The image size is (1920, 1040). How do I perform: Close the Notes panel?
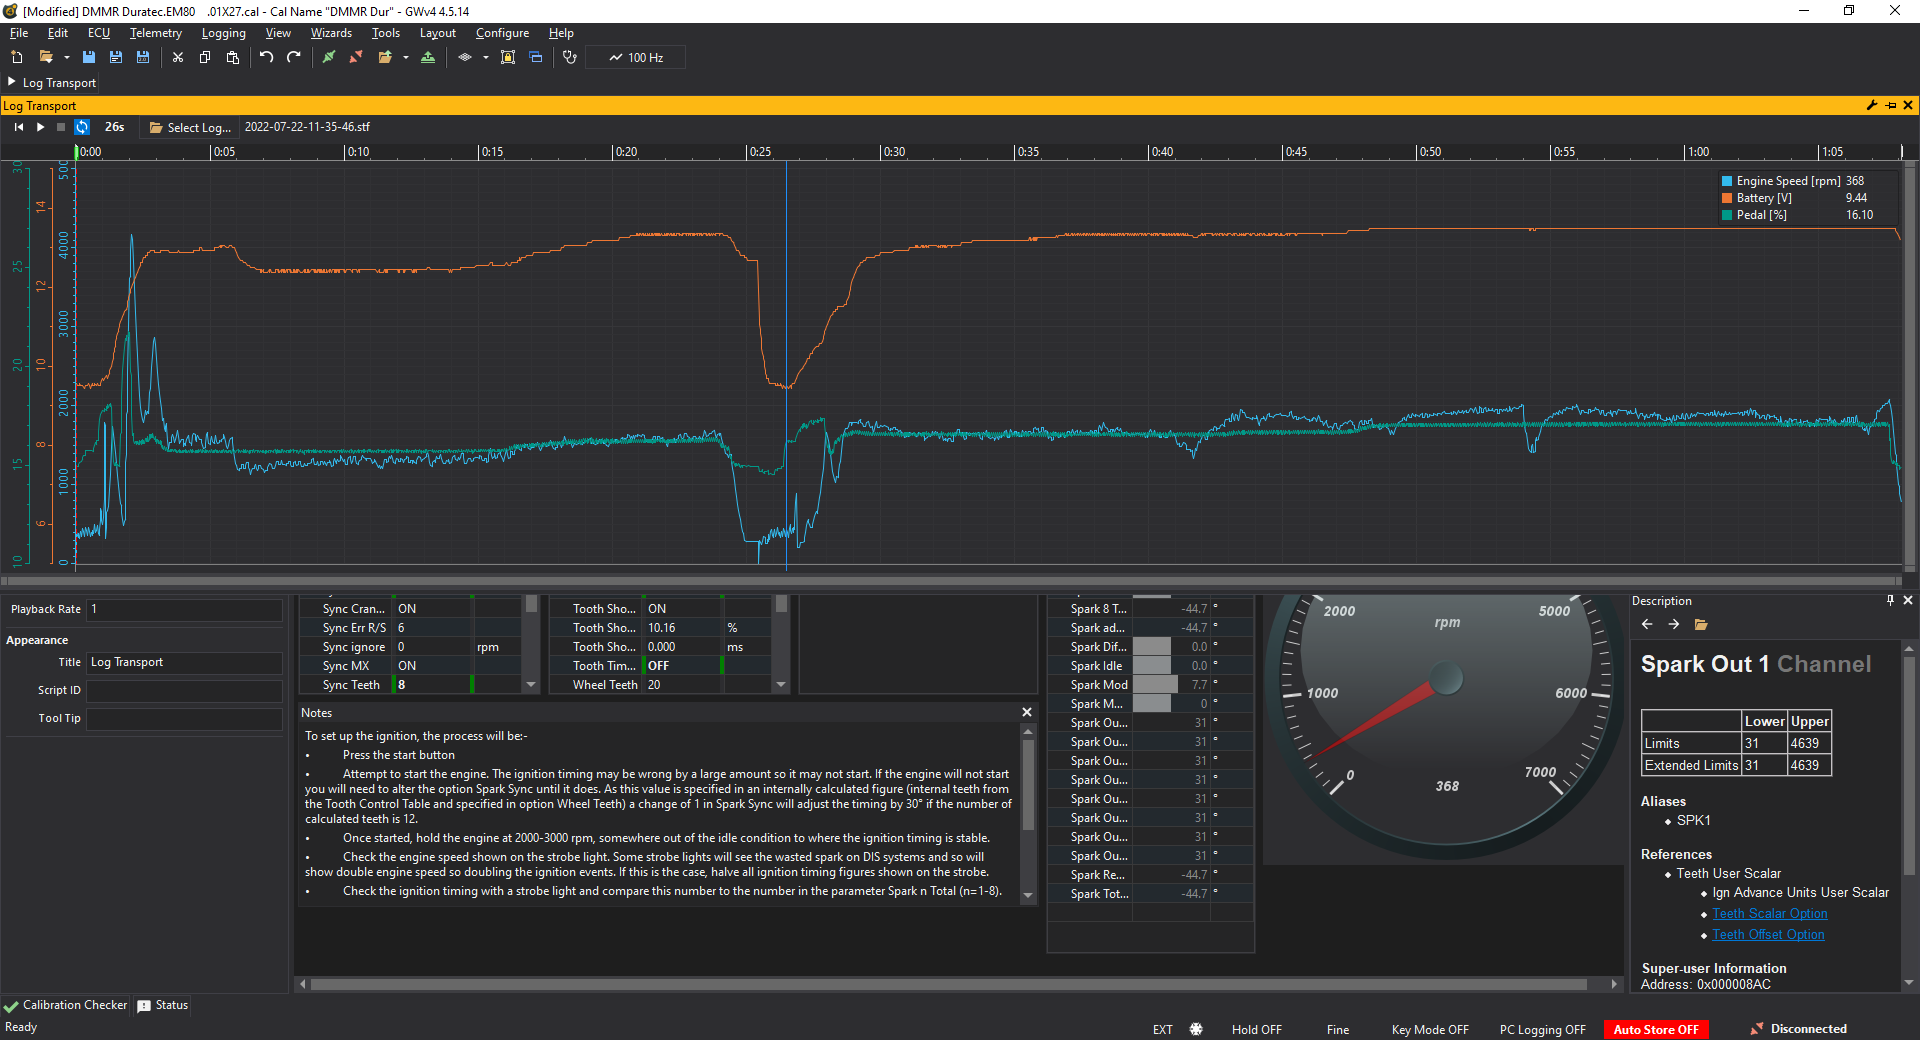(x=1027, y=712)
